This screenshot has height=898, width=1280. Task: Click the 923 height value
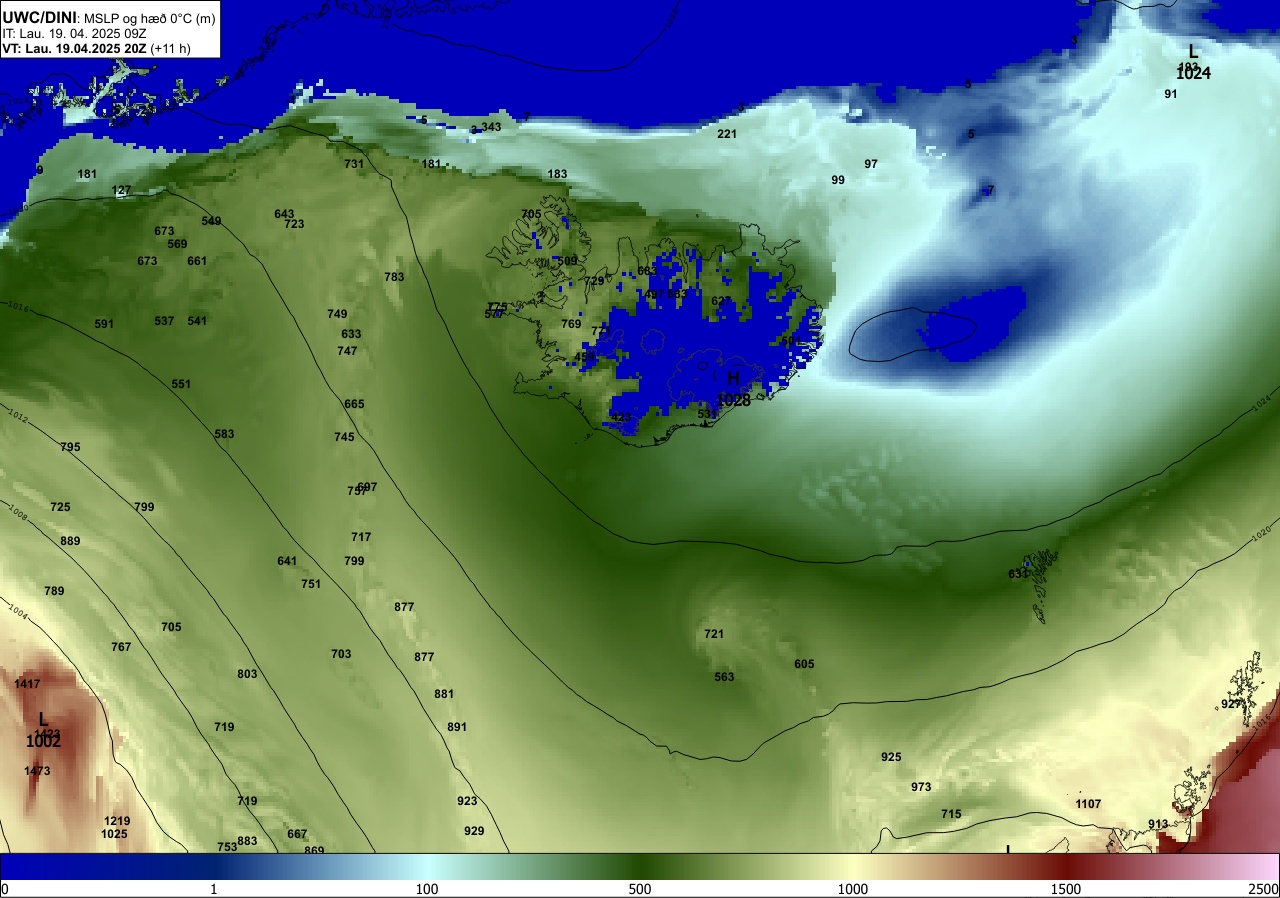click(467, 801)
